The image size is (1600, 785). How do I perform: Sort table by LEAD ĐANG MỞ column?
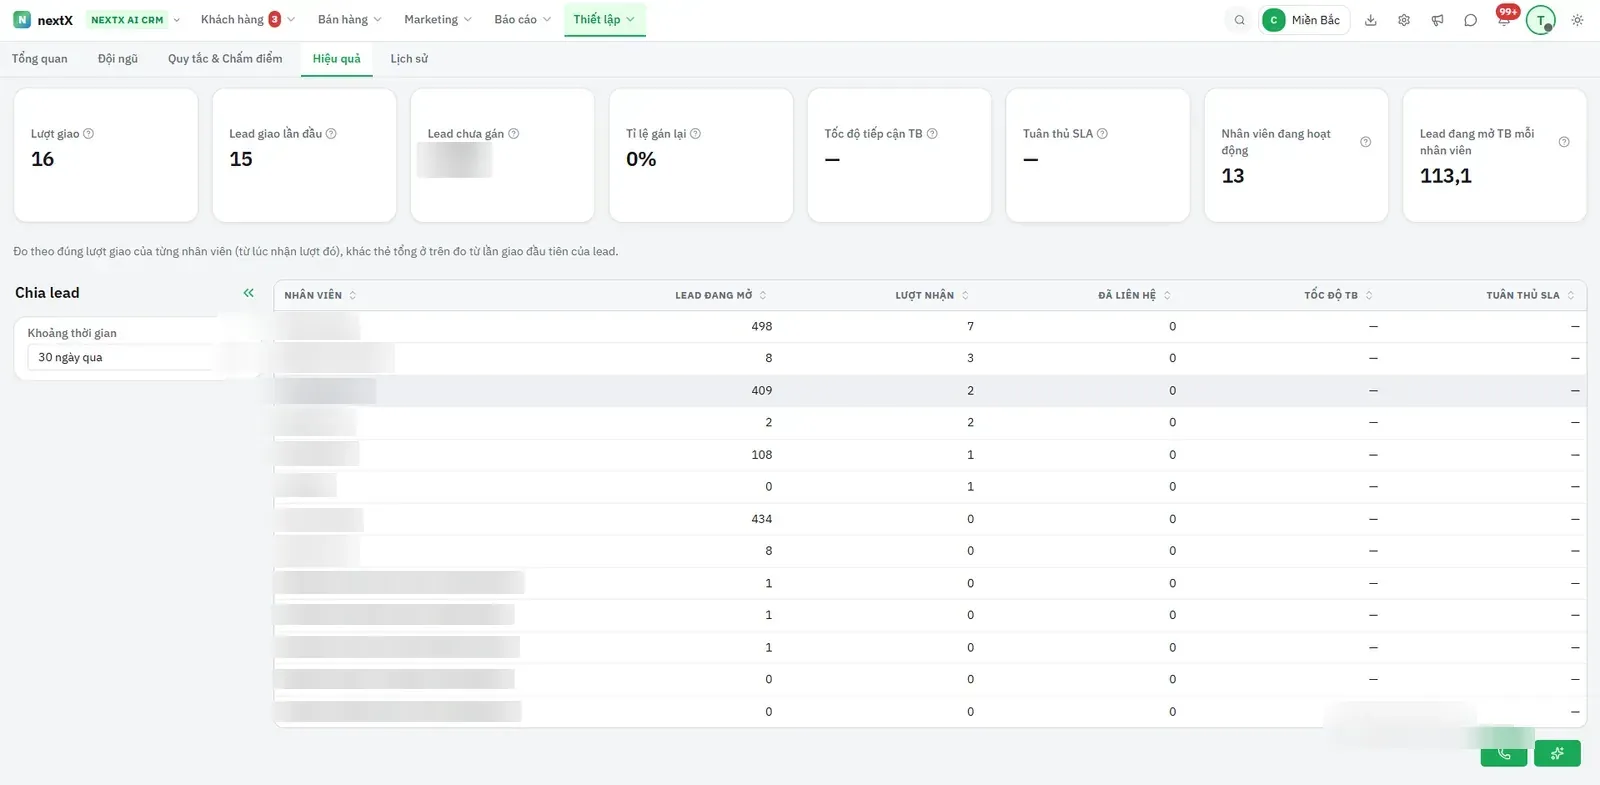[720, 295]
